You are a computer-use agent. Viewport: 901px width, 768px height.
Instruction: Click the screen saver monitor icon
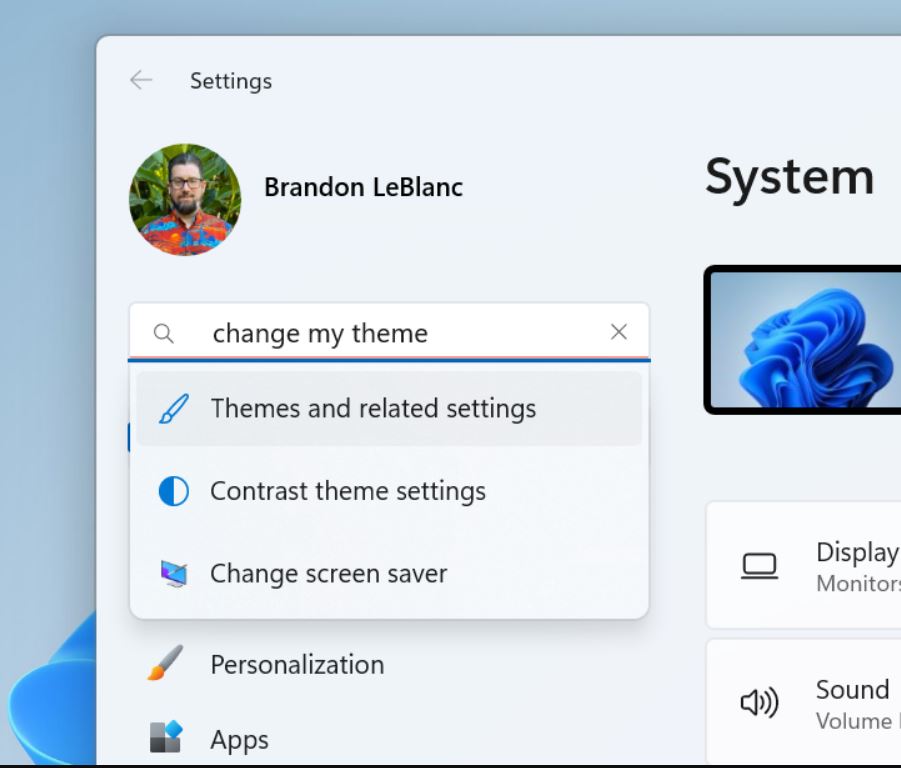(173, 574)
